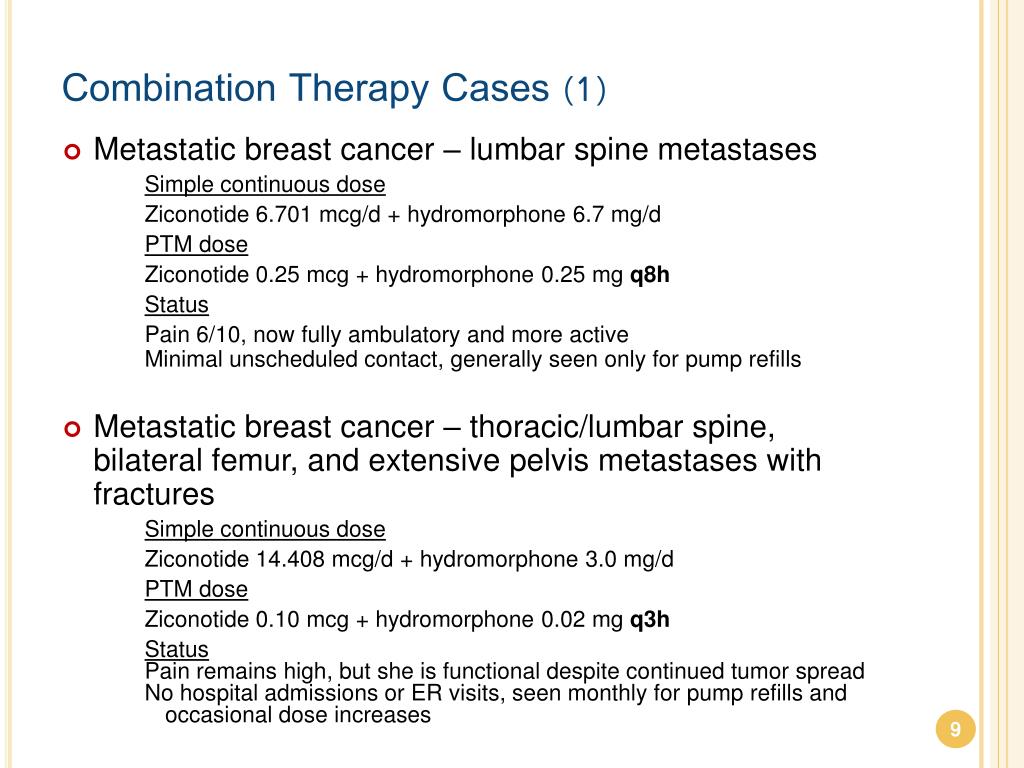
Task: Click the second case's "PTM dose" heading
Action: click(196, 590)
